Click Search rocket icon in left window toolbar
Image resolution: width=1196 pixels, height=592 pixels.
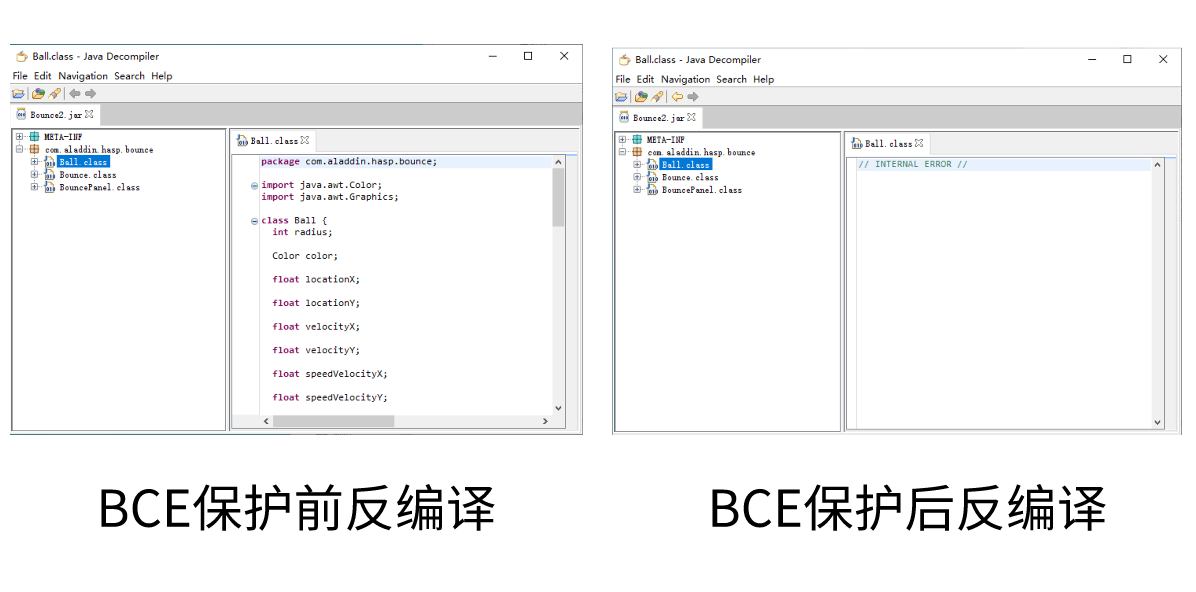point(55,94)
